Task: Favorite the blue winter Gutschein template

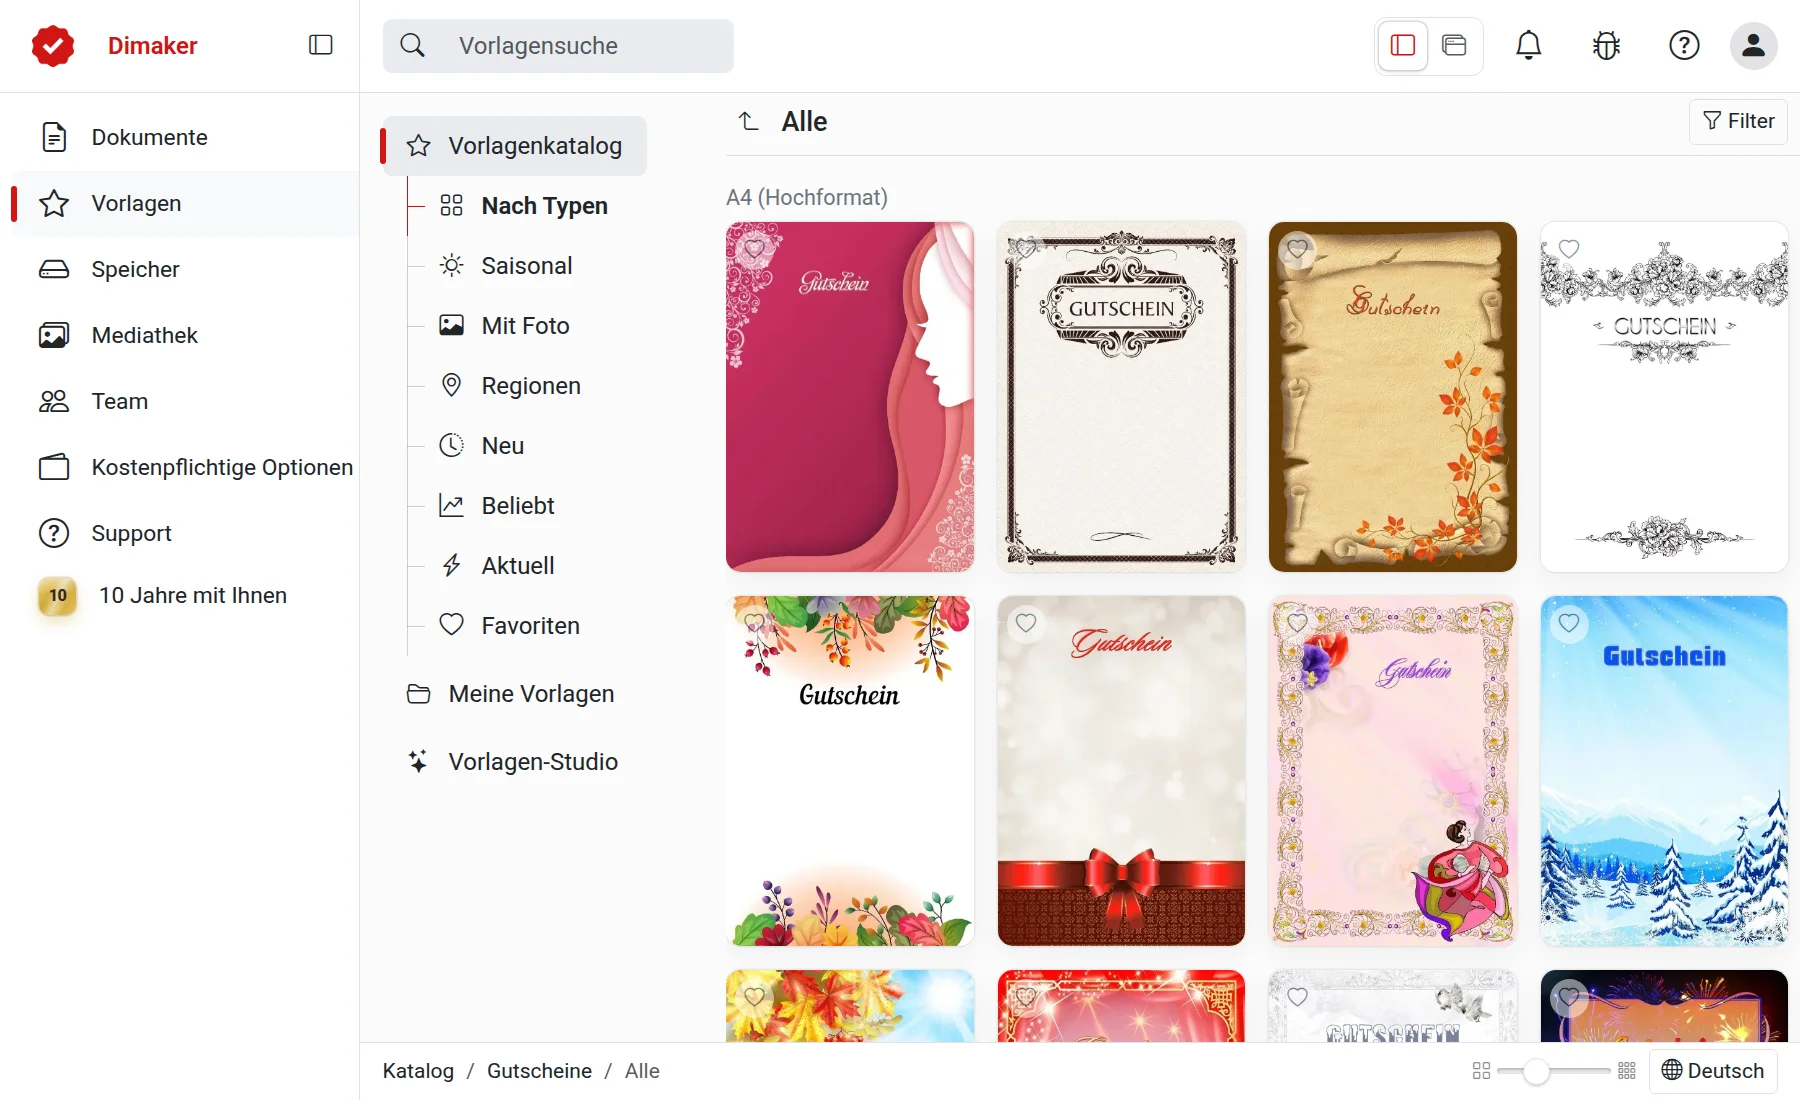Action: (x=1569, y=623)
